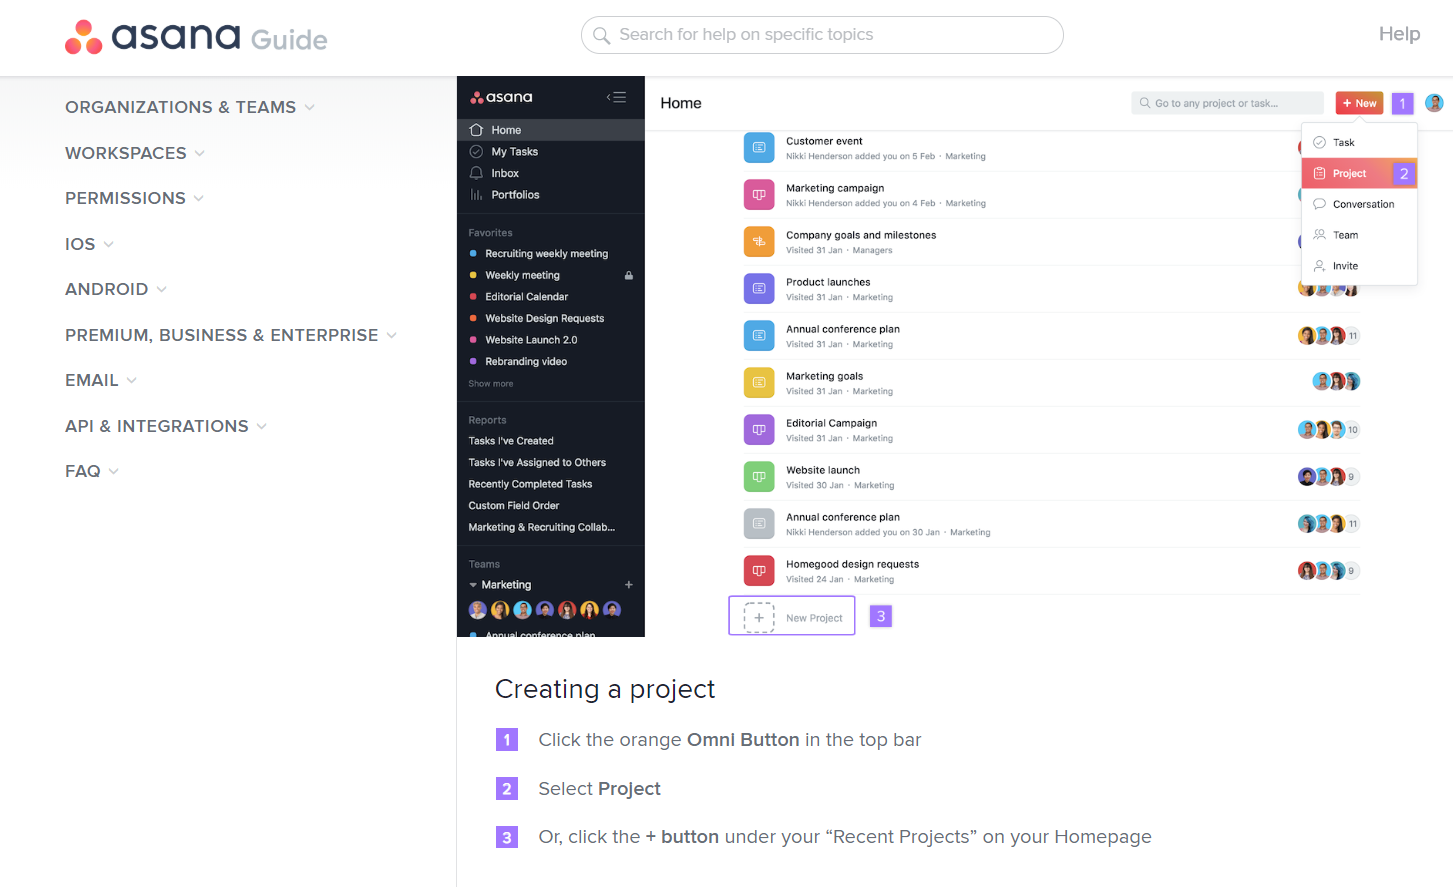Select Task from the New dropdown menu
Viewport: 1453px width, 887px height.
[1359, 142]
